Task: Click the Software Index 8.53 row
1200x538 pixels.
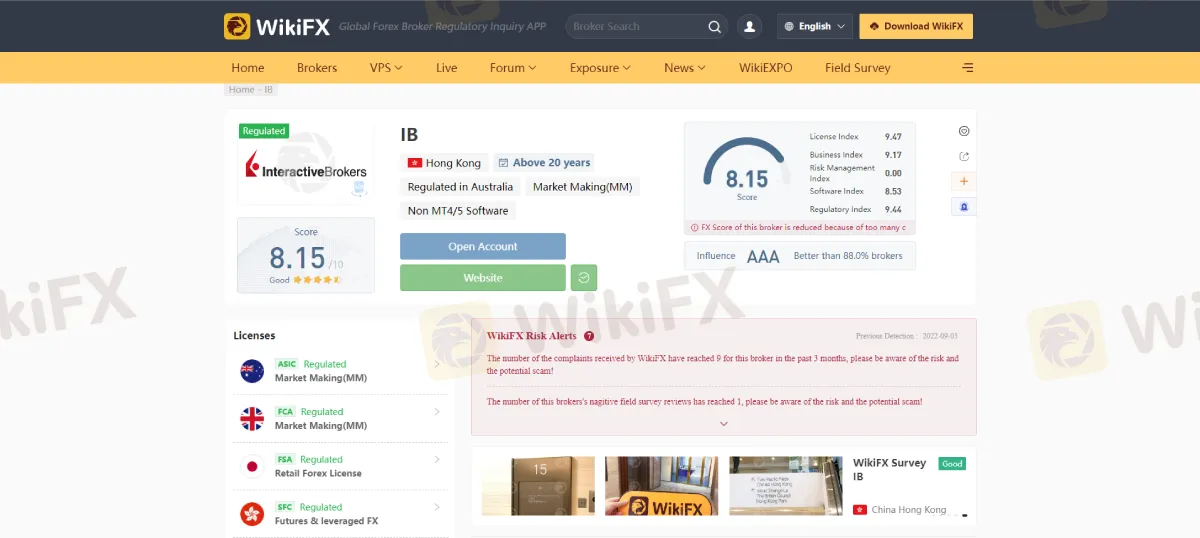Action: (856, 191)
